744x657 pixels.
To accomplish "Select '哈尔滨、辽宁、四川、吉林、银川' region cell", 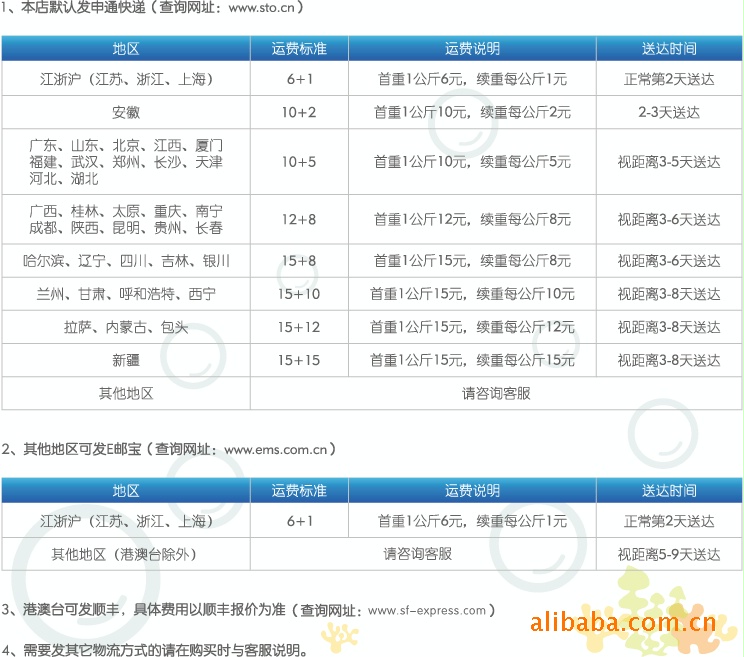I will pyautogui.click(x=126, y=261).
